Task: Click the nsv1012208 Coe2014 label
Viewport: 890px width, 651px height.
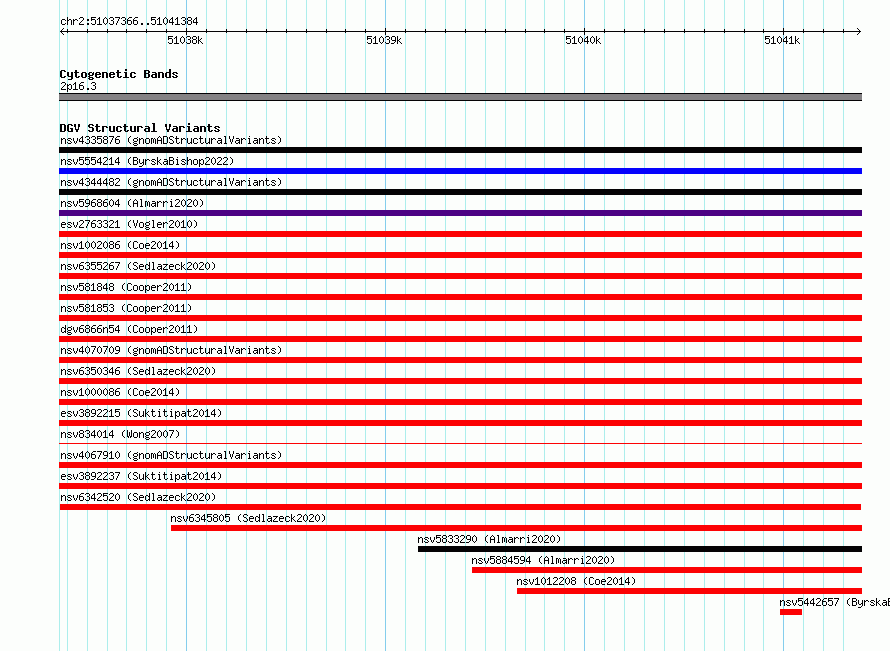Action: coord(576,581)
